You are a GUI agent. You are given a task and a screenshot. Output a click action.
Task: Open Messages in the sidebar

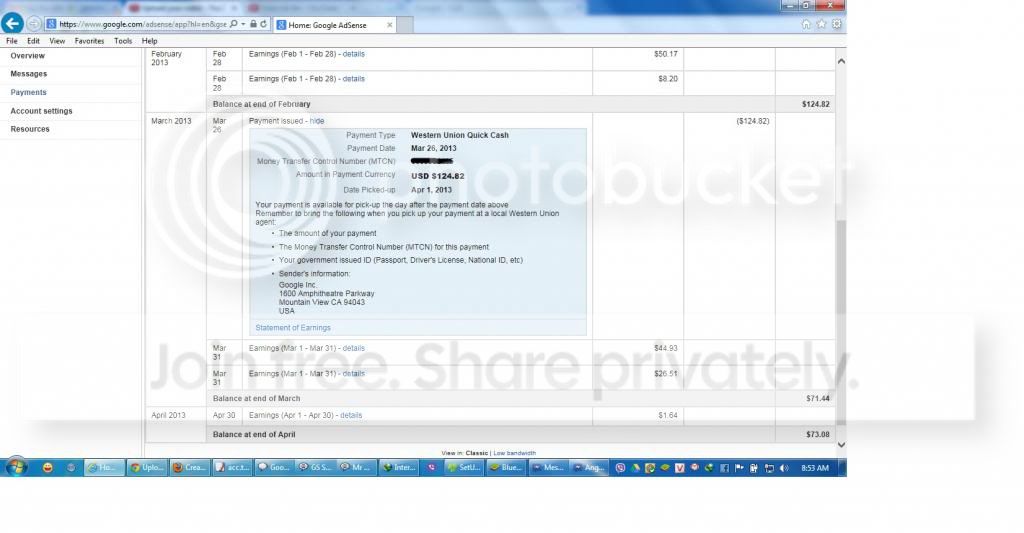[29, 74]
